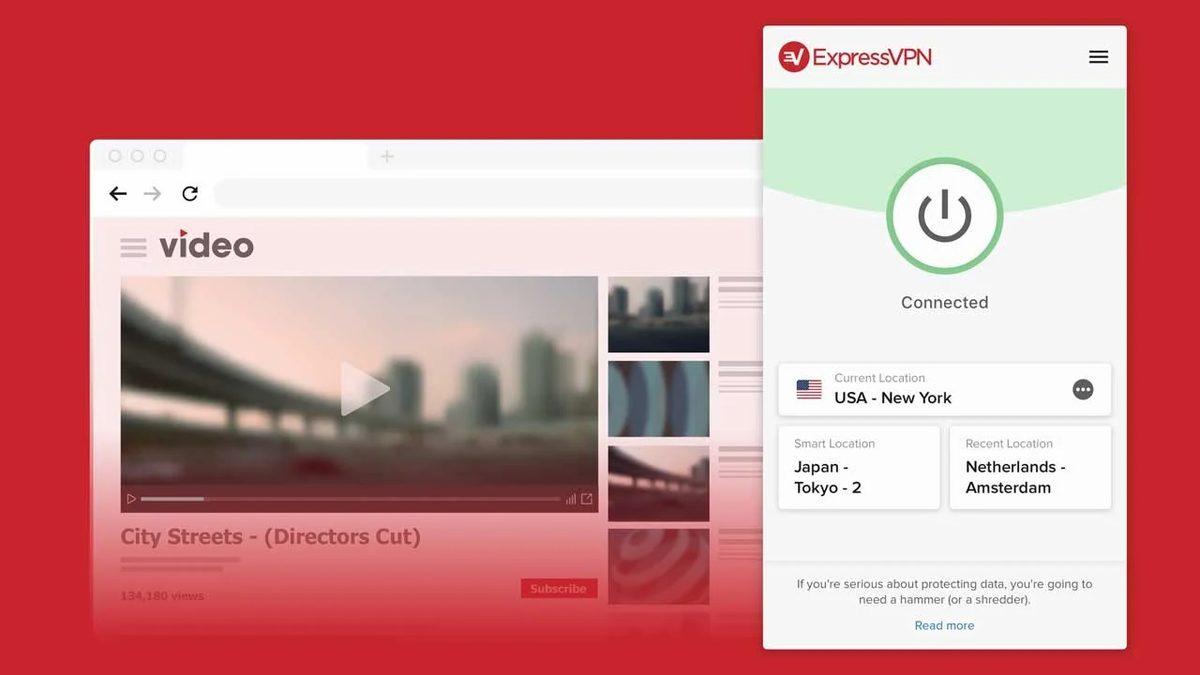Reload the page with refresh icon
Screen dimensions: 1200x675
tap(190, 193)
